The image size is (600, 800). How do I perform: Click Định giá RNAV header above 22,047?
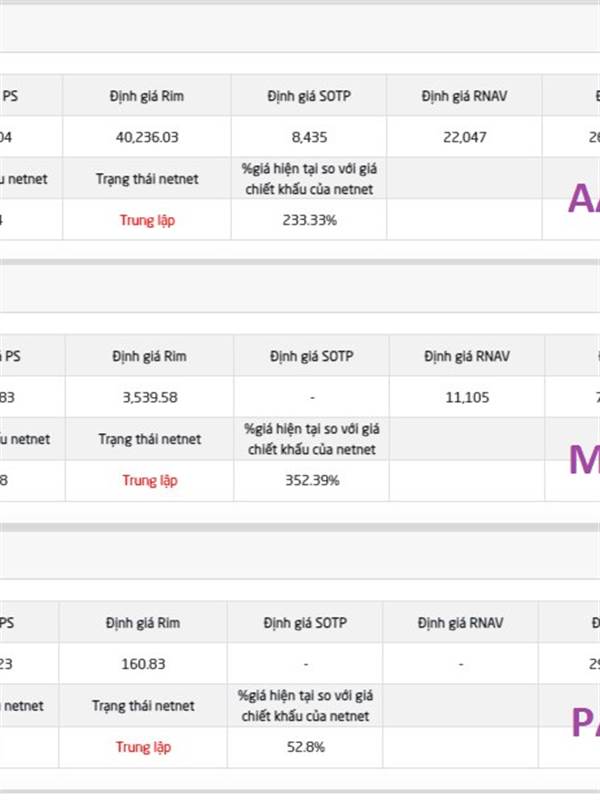pyautogui.click(x=464, y=96)
